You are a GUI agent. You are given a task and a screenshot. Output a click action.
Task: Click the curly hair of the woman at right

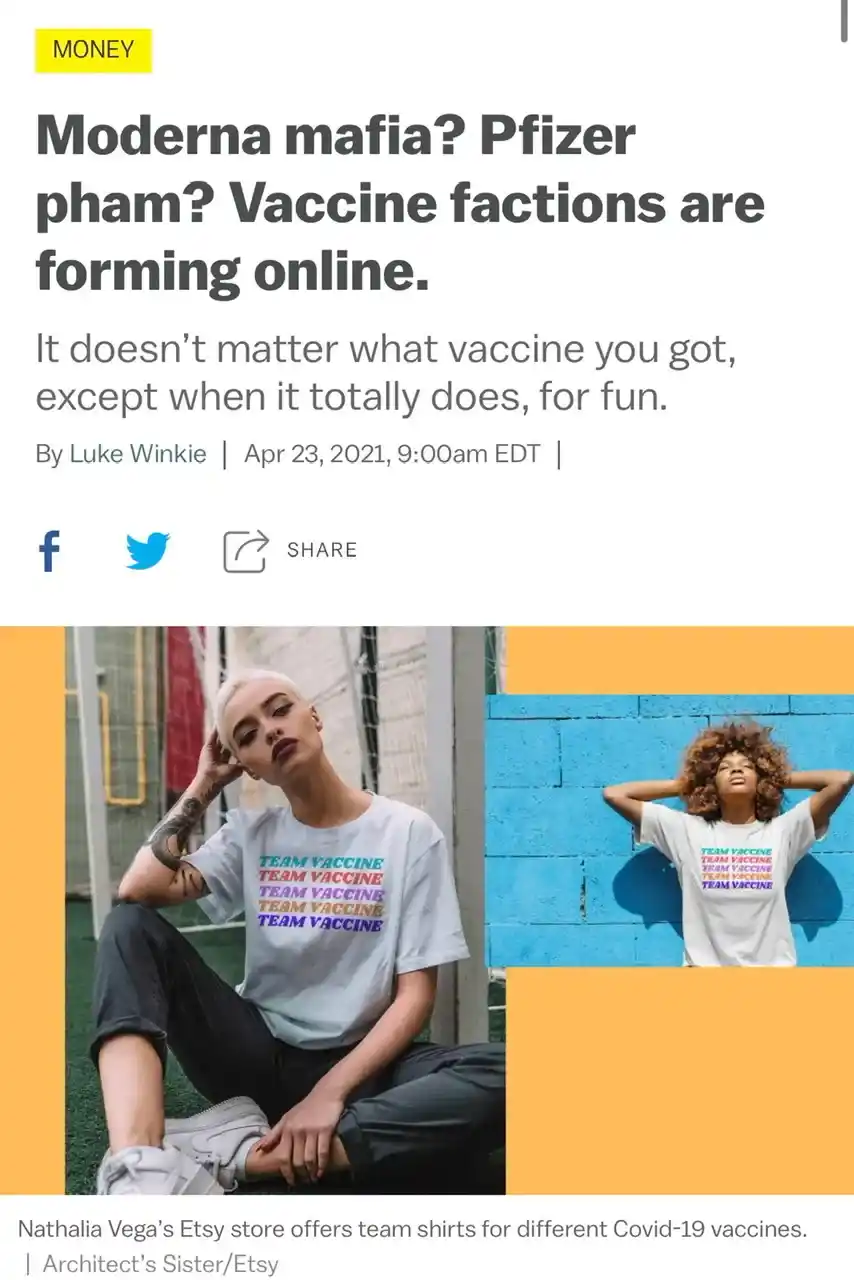(x=735, y=760)
